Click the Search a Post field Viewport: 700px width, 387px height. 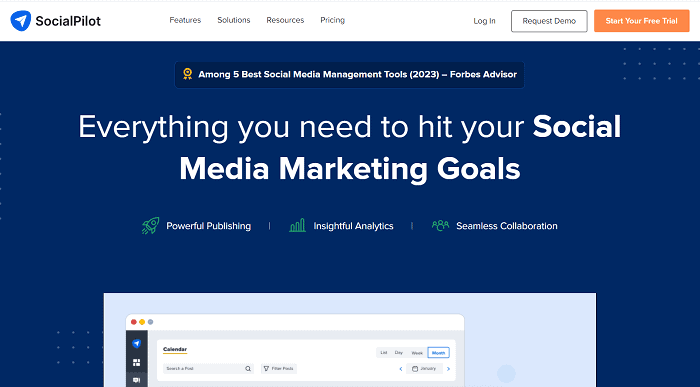point(208,369)
